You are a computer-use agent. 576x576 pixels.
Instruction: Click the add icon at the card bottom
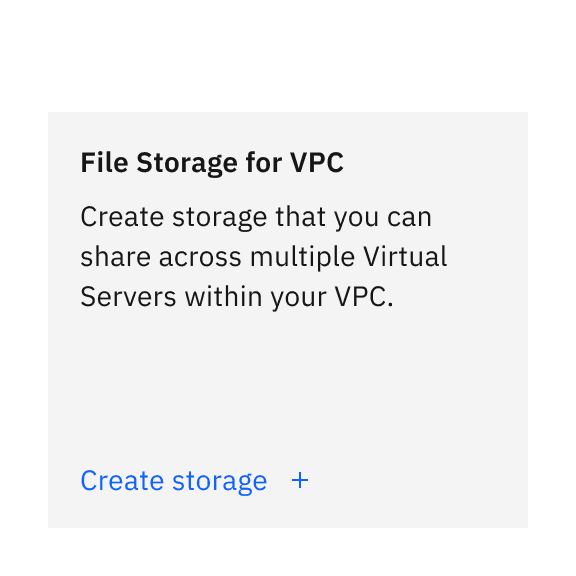pos(300,480)
